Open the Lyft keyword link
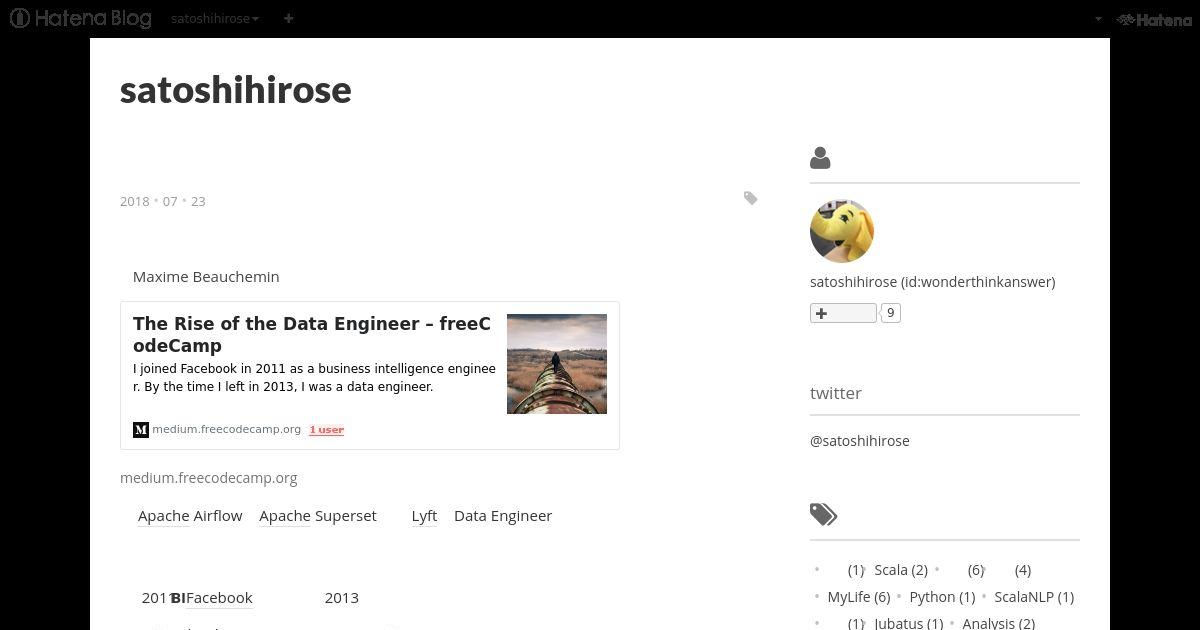 click(424, 516)
